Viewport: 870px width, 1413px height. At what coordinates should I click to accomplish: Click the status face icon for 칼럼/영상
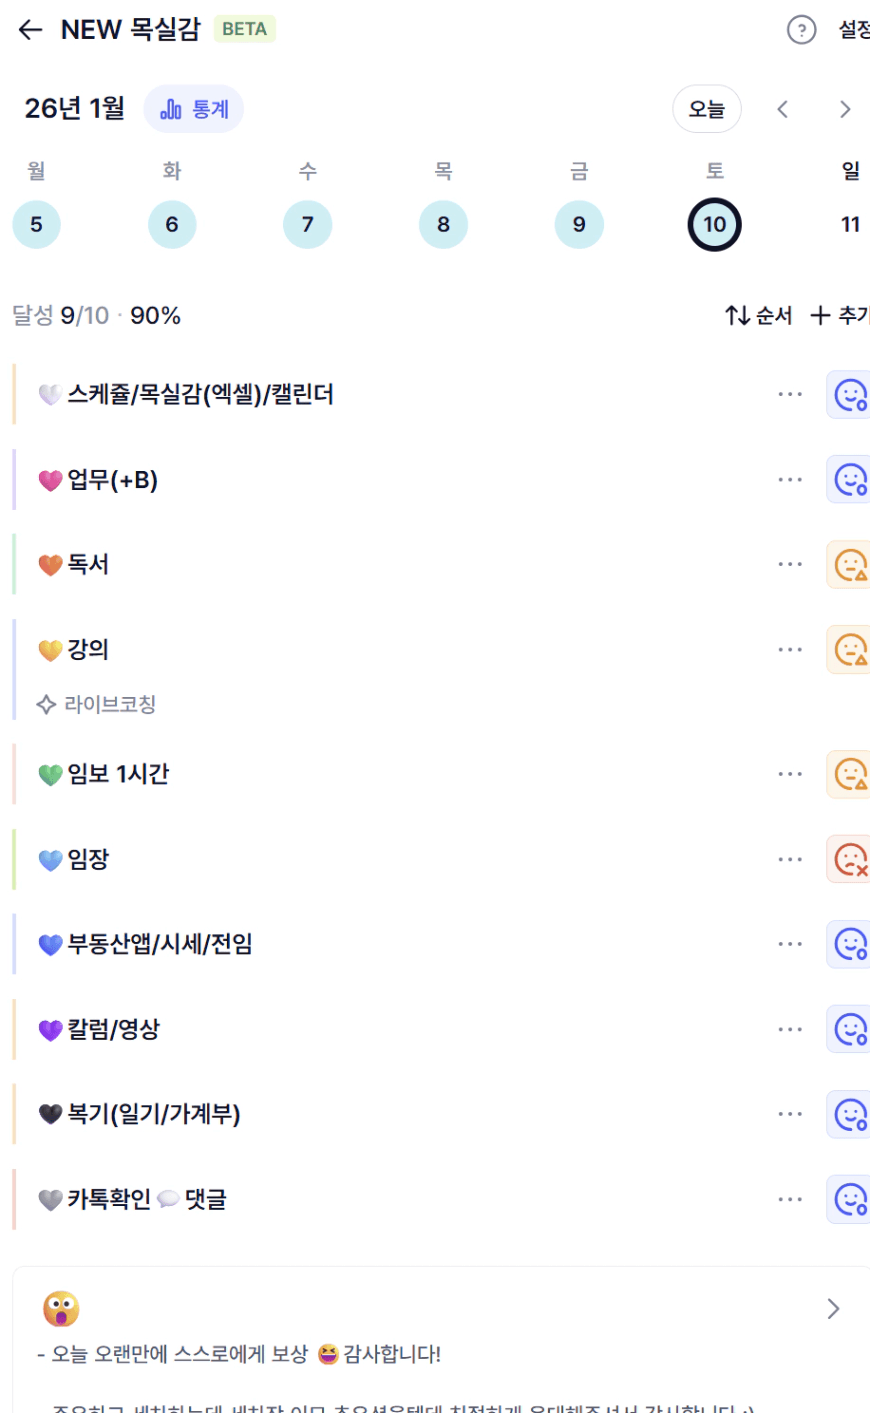point(850,1029)
